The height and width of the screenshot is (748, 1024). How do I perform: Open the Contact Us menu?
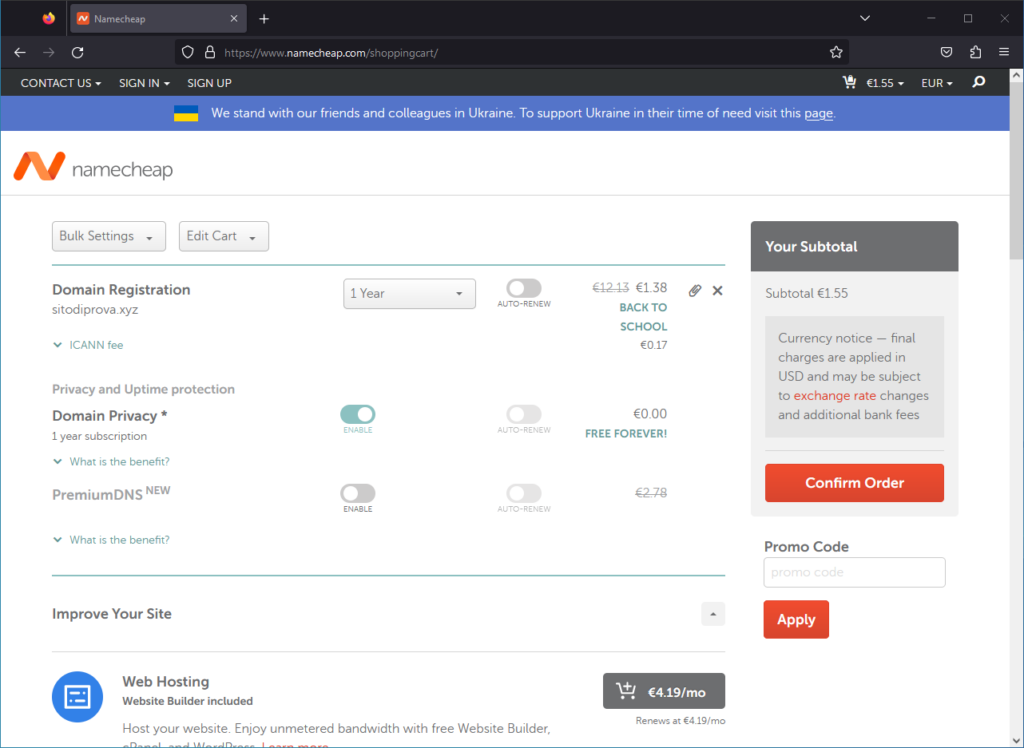61,83
